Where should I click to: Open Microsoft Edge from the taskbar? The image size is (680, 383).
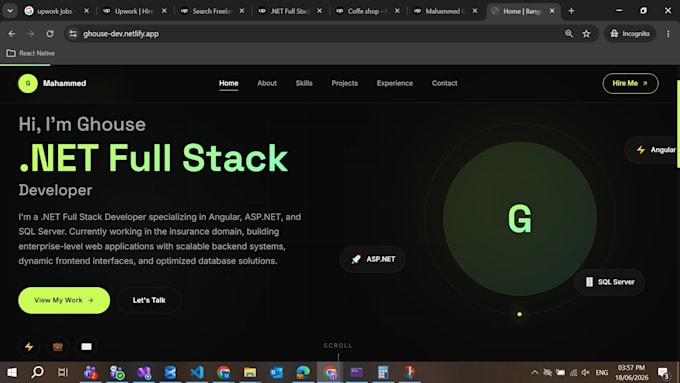(303, 372)
